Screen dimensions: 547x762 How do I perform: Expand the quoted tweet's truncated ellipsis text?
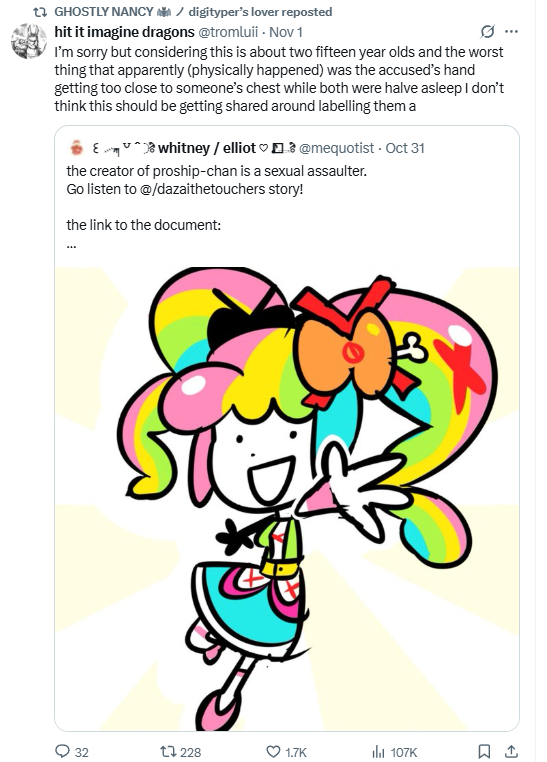coord(71,245)
